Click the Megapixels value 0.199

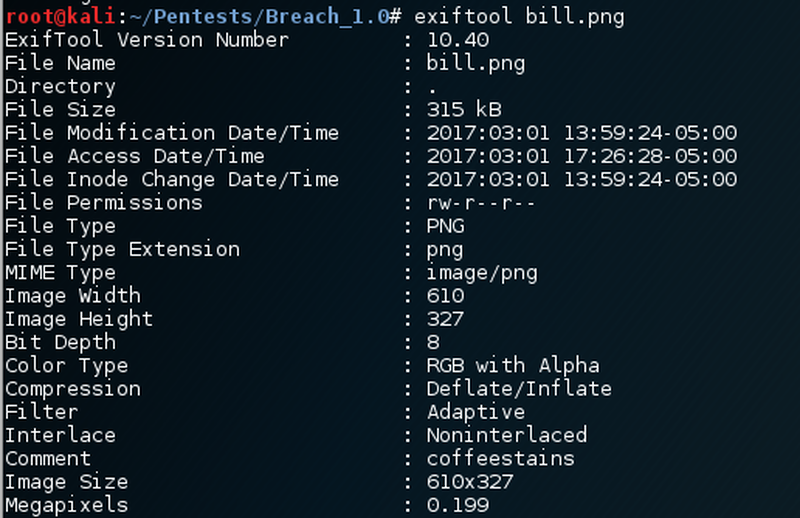[x=457, y=505]
